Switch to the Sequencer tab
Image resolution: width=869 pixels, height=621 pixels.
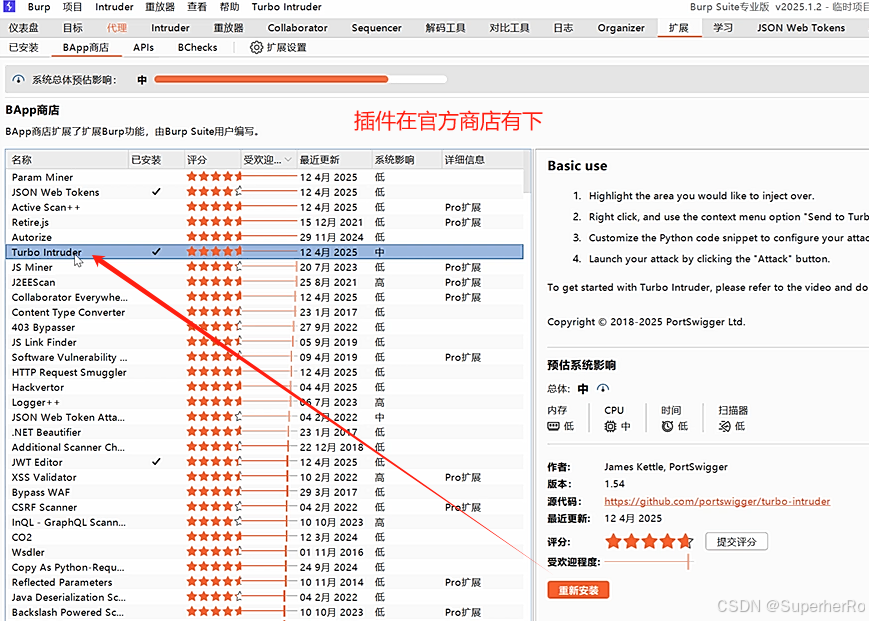(x=376, y=28)
